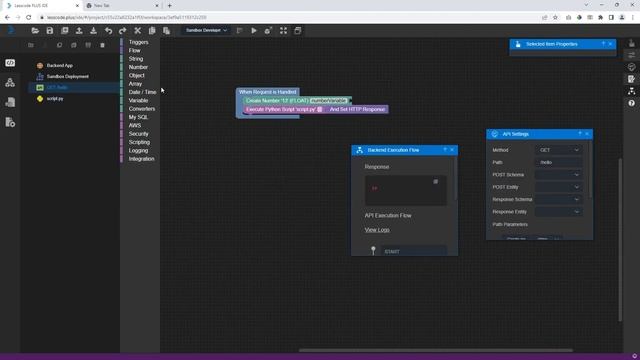640x360 pixels.
Task: Open the Response Entity dropdown
Action: (558, 212)
